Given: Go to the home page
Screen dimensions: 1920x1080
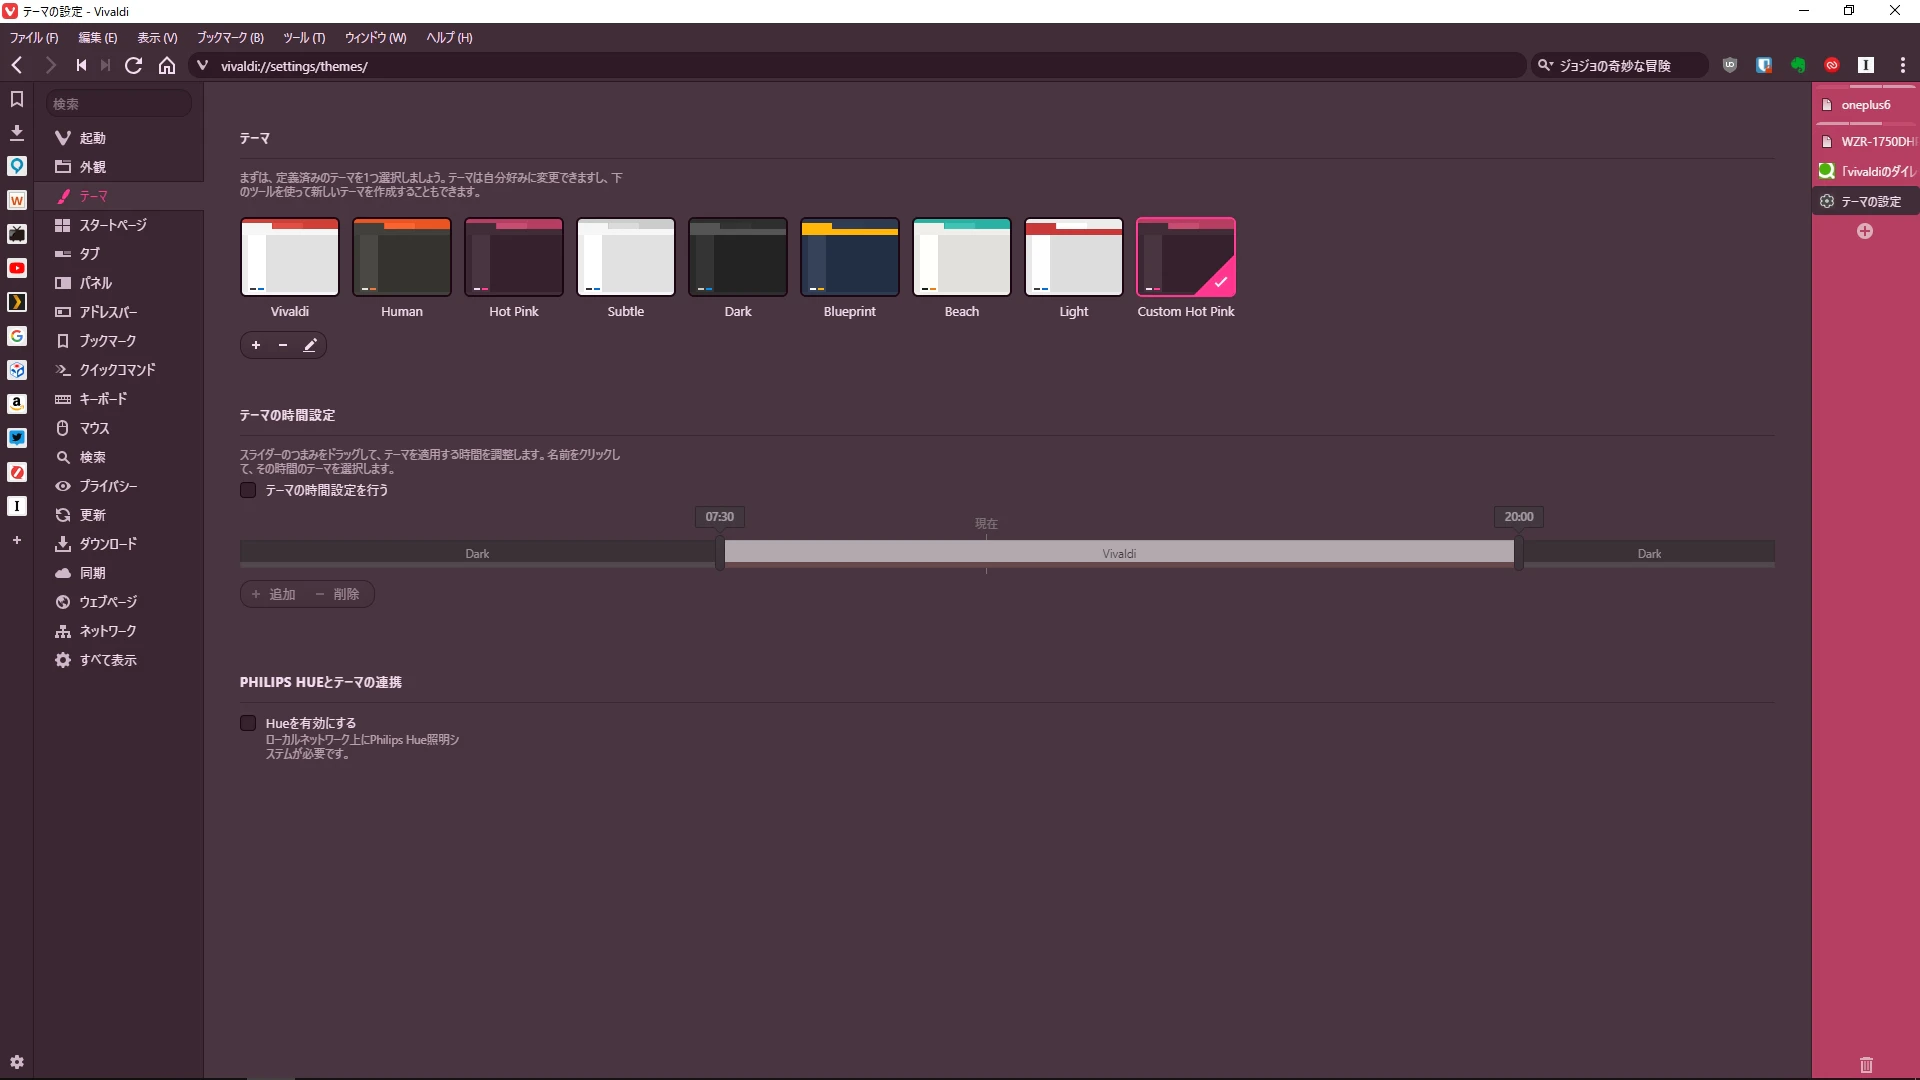Looking at the screenshot, I should point(167,65).
